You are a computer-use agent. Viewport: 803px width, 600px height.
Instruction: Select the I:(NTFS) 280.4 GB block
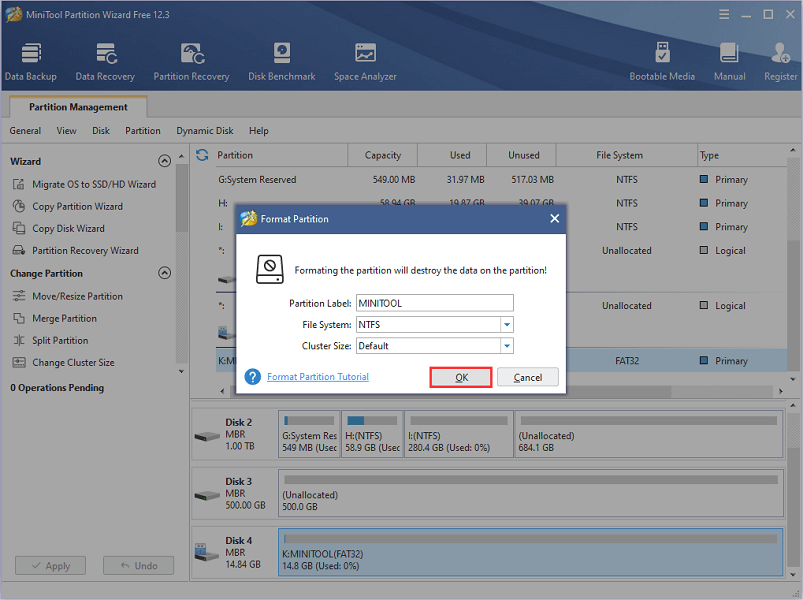[458, 434]
